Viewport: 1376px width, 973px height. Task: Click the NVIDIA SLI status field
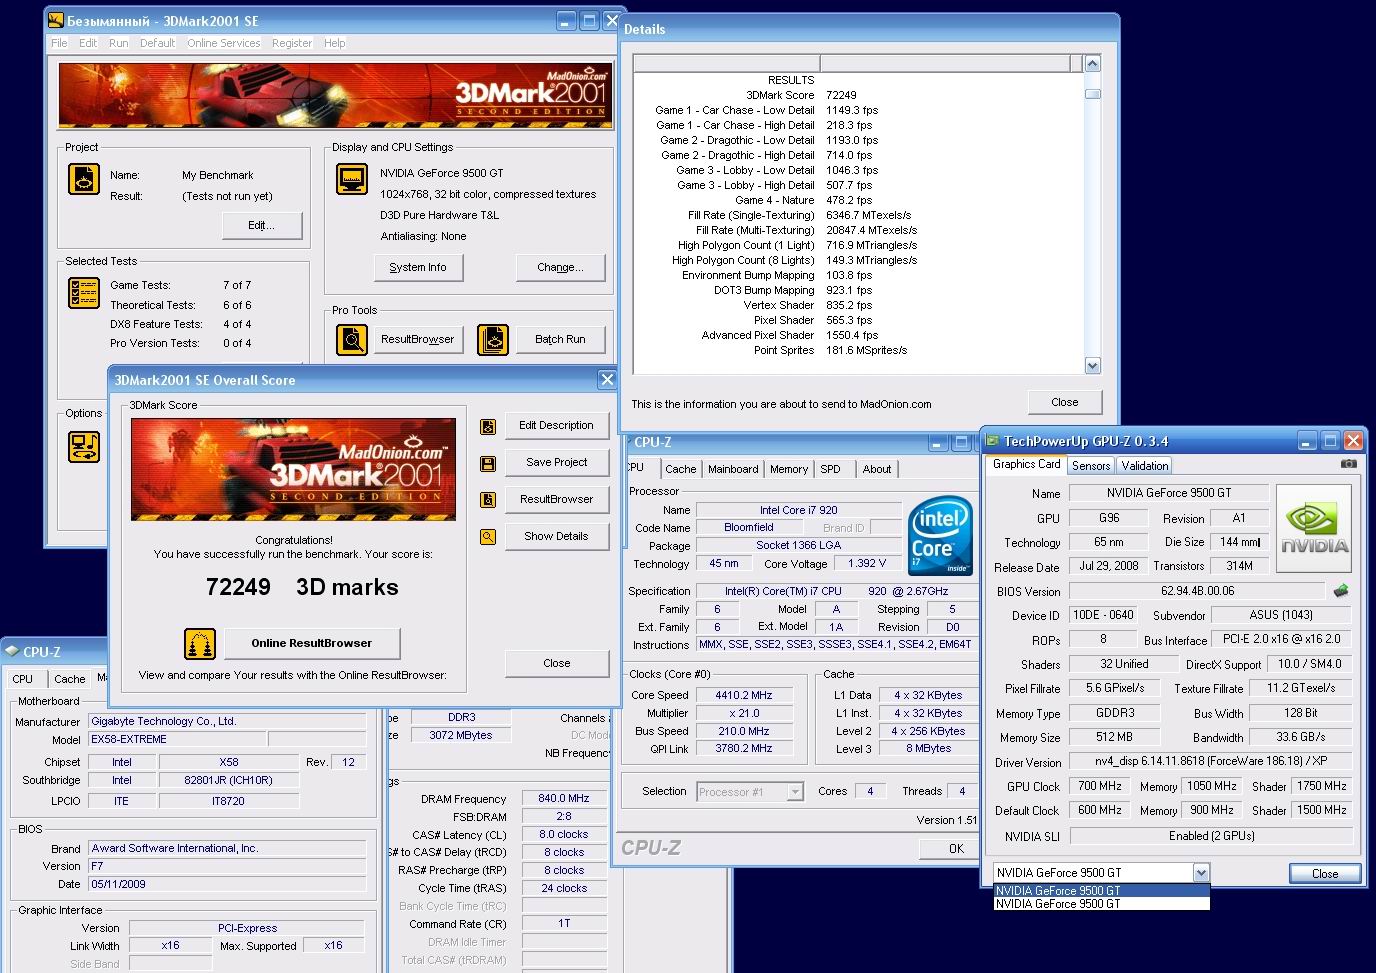point(1211,836)
